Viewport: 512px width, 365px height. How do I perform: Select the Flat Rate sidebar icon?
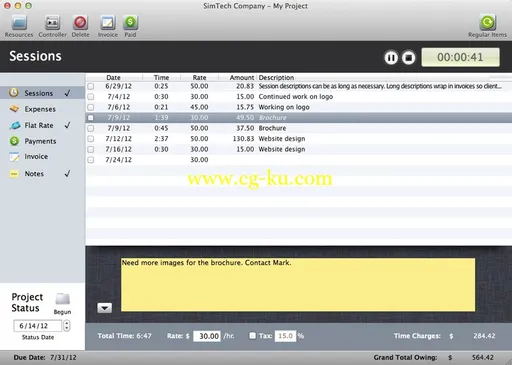15,125
